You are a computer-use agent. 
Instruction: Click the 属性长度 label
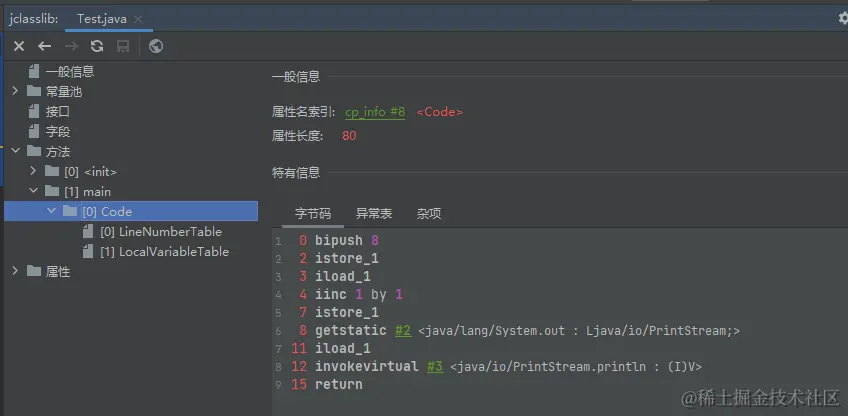(297, 136)
